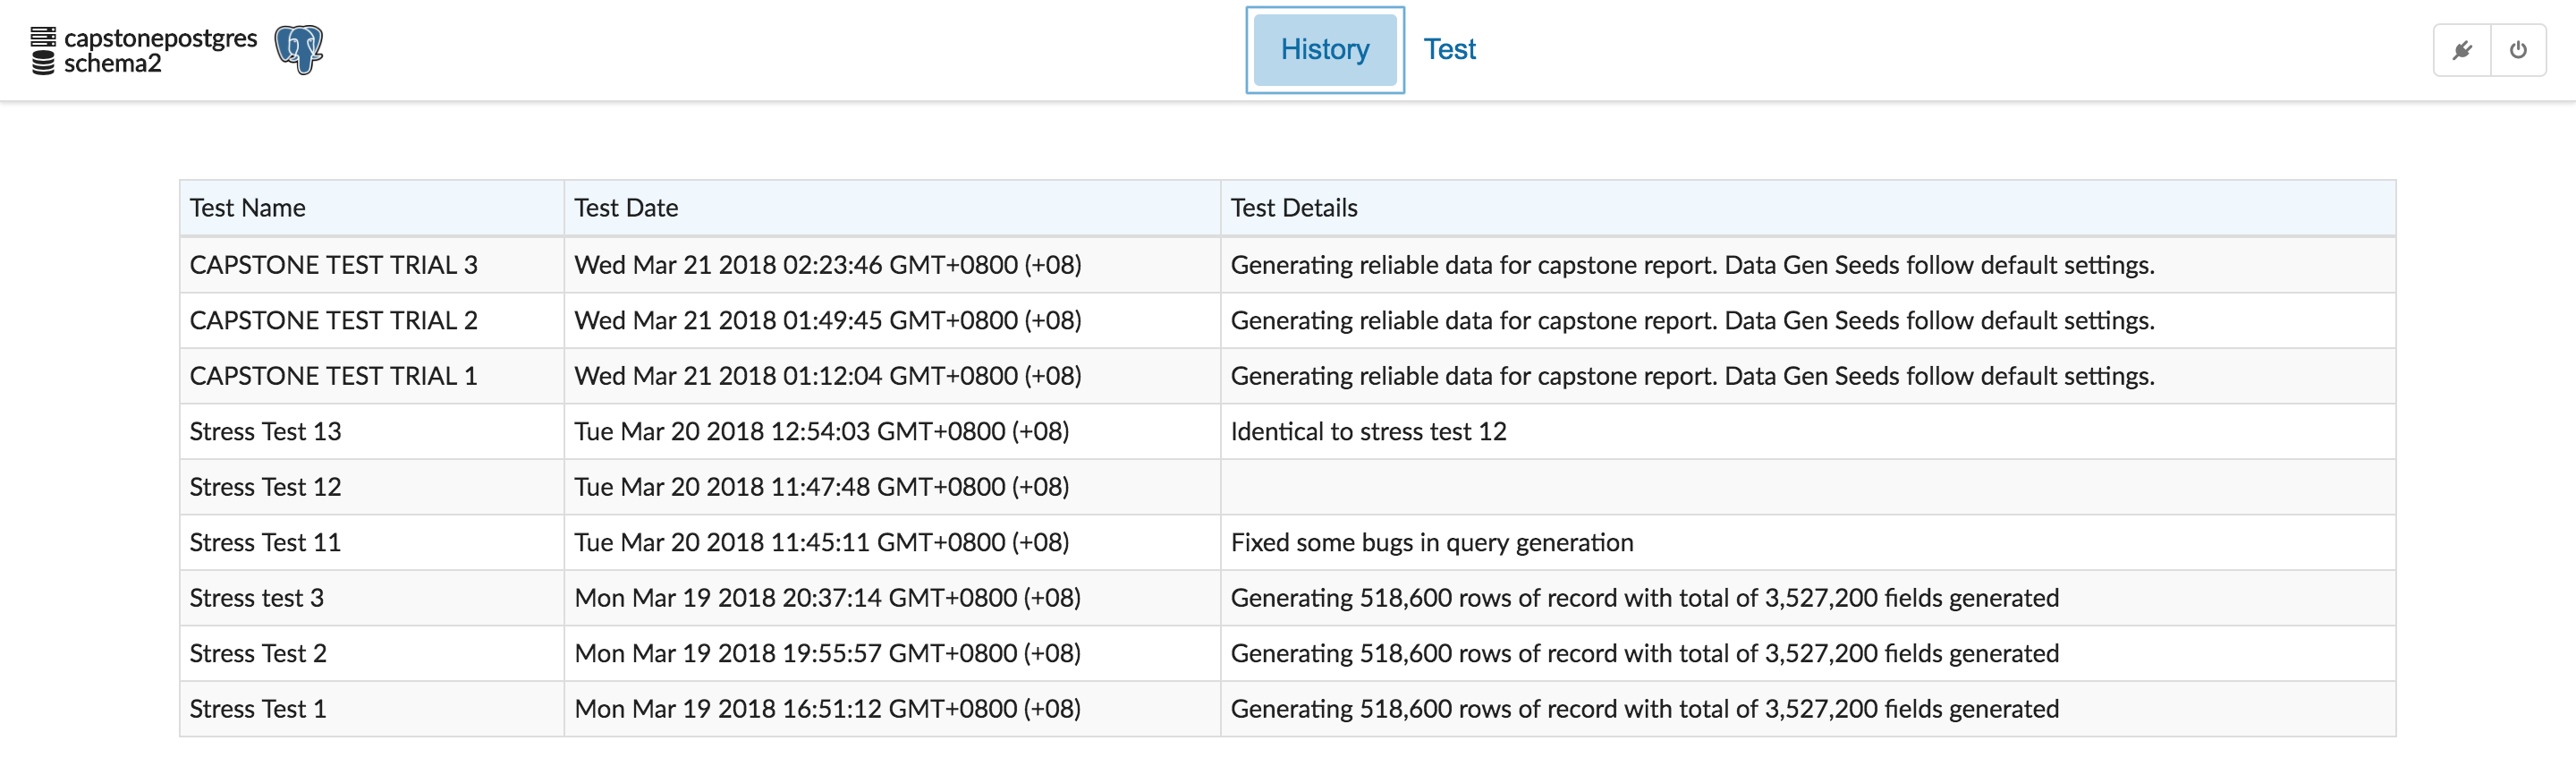Click the Test Name column header
Screen dimensions: 2576x775
(248, 208)
